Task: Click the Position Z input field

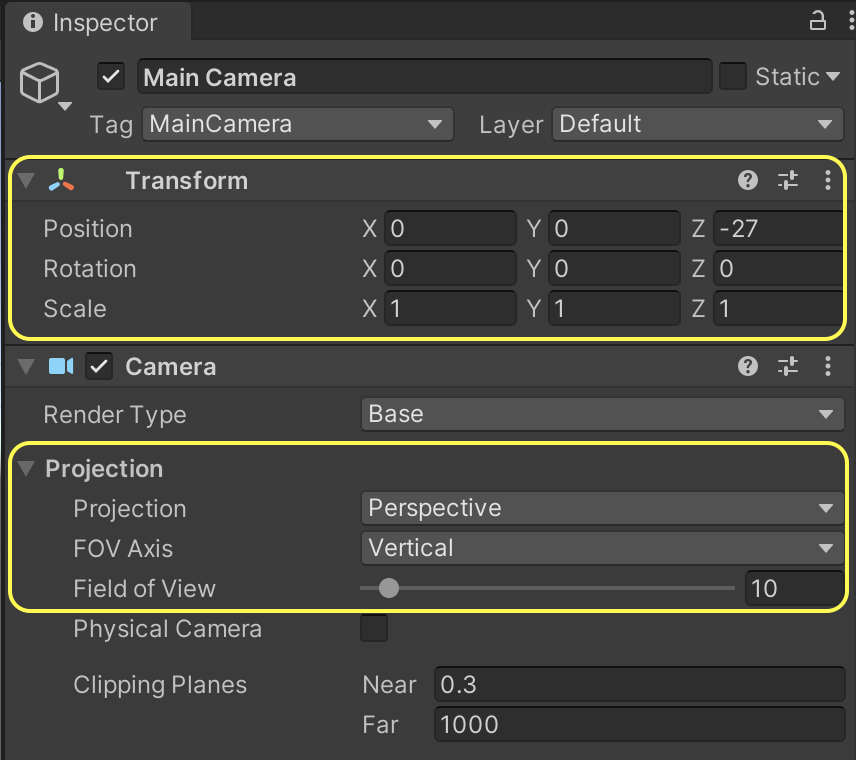Action: [x=778, y=229]
